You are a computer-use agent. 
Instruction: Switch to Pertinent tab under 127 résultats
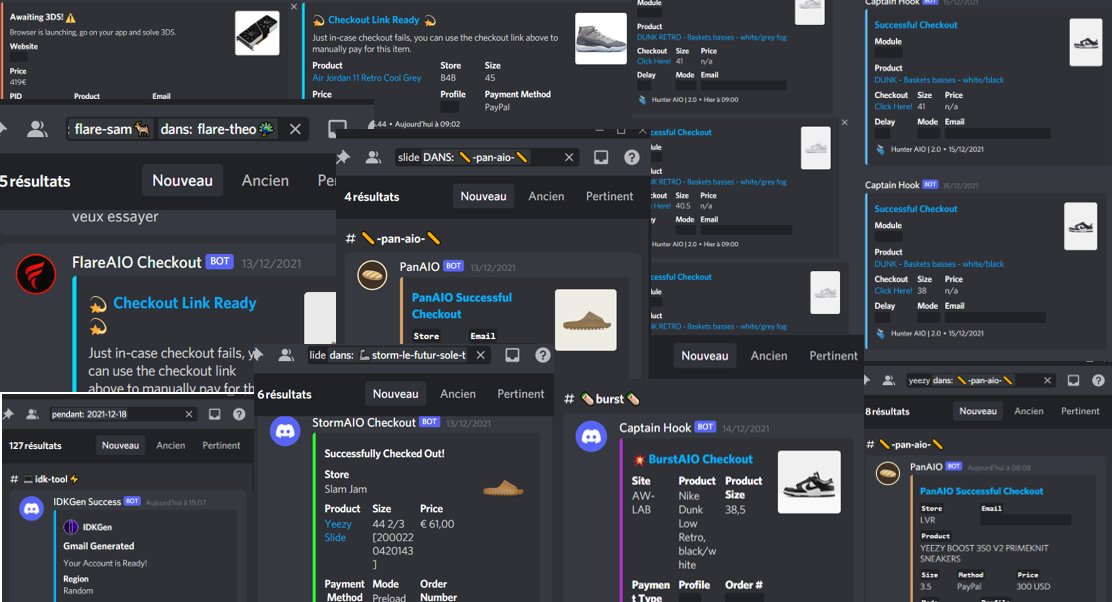coord(221,445)
